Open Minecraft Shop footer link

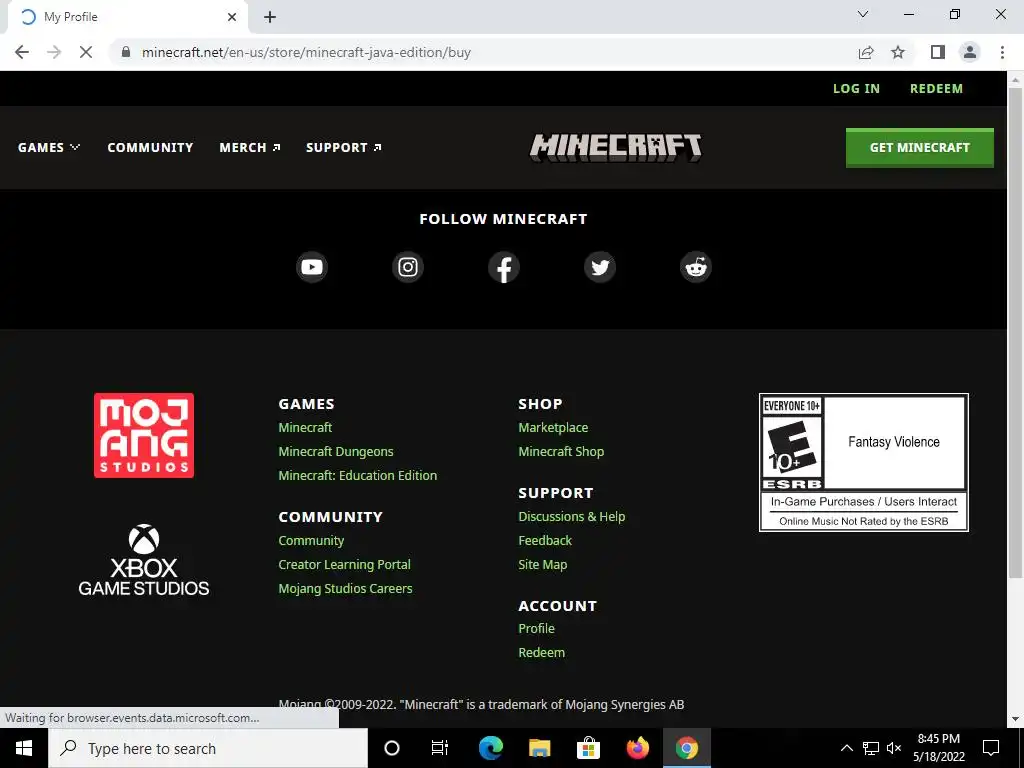click(561, 452)
